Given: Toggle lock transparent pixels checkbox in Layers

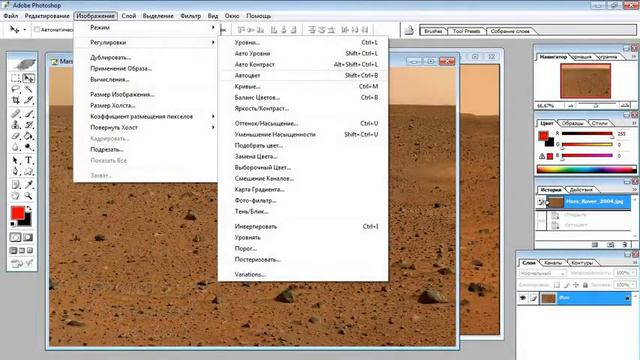Looking at the screenshot, I should 556,285.
